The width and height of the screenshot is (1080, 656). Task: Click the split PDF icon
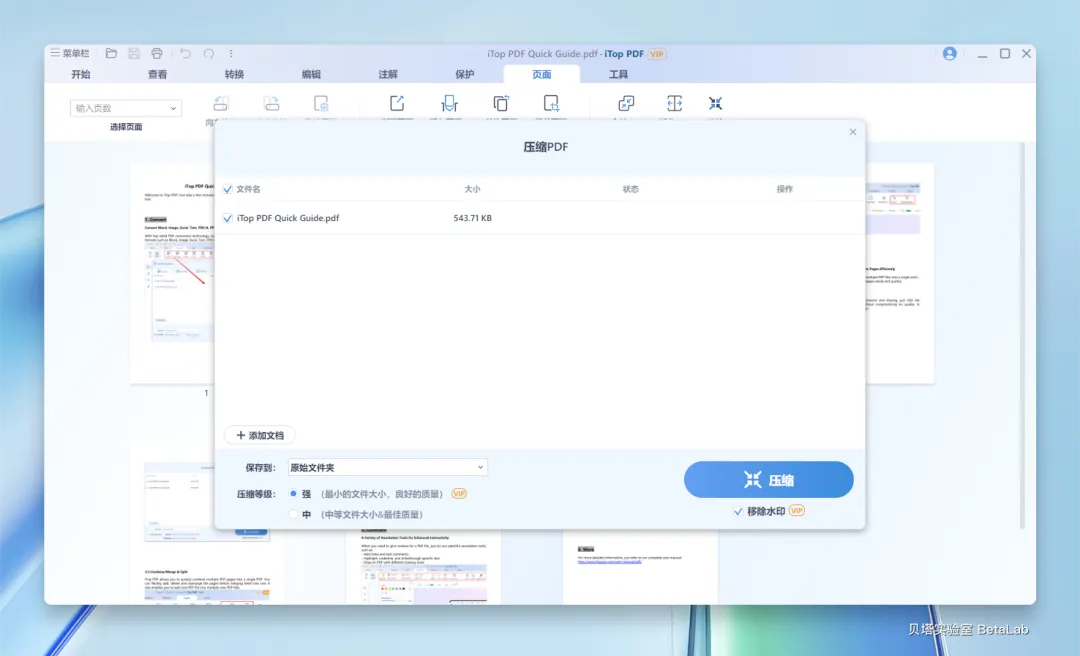pos(674,103)
